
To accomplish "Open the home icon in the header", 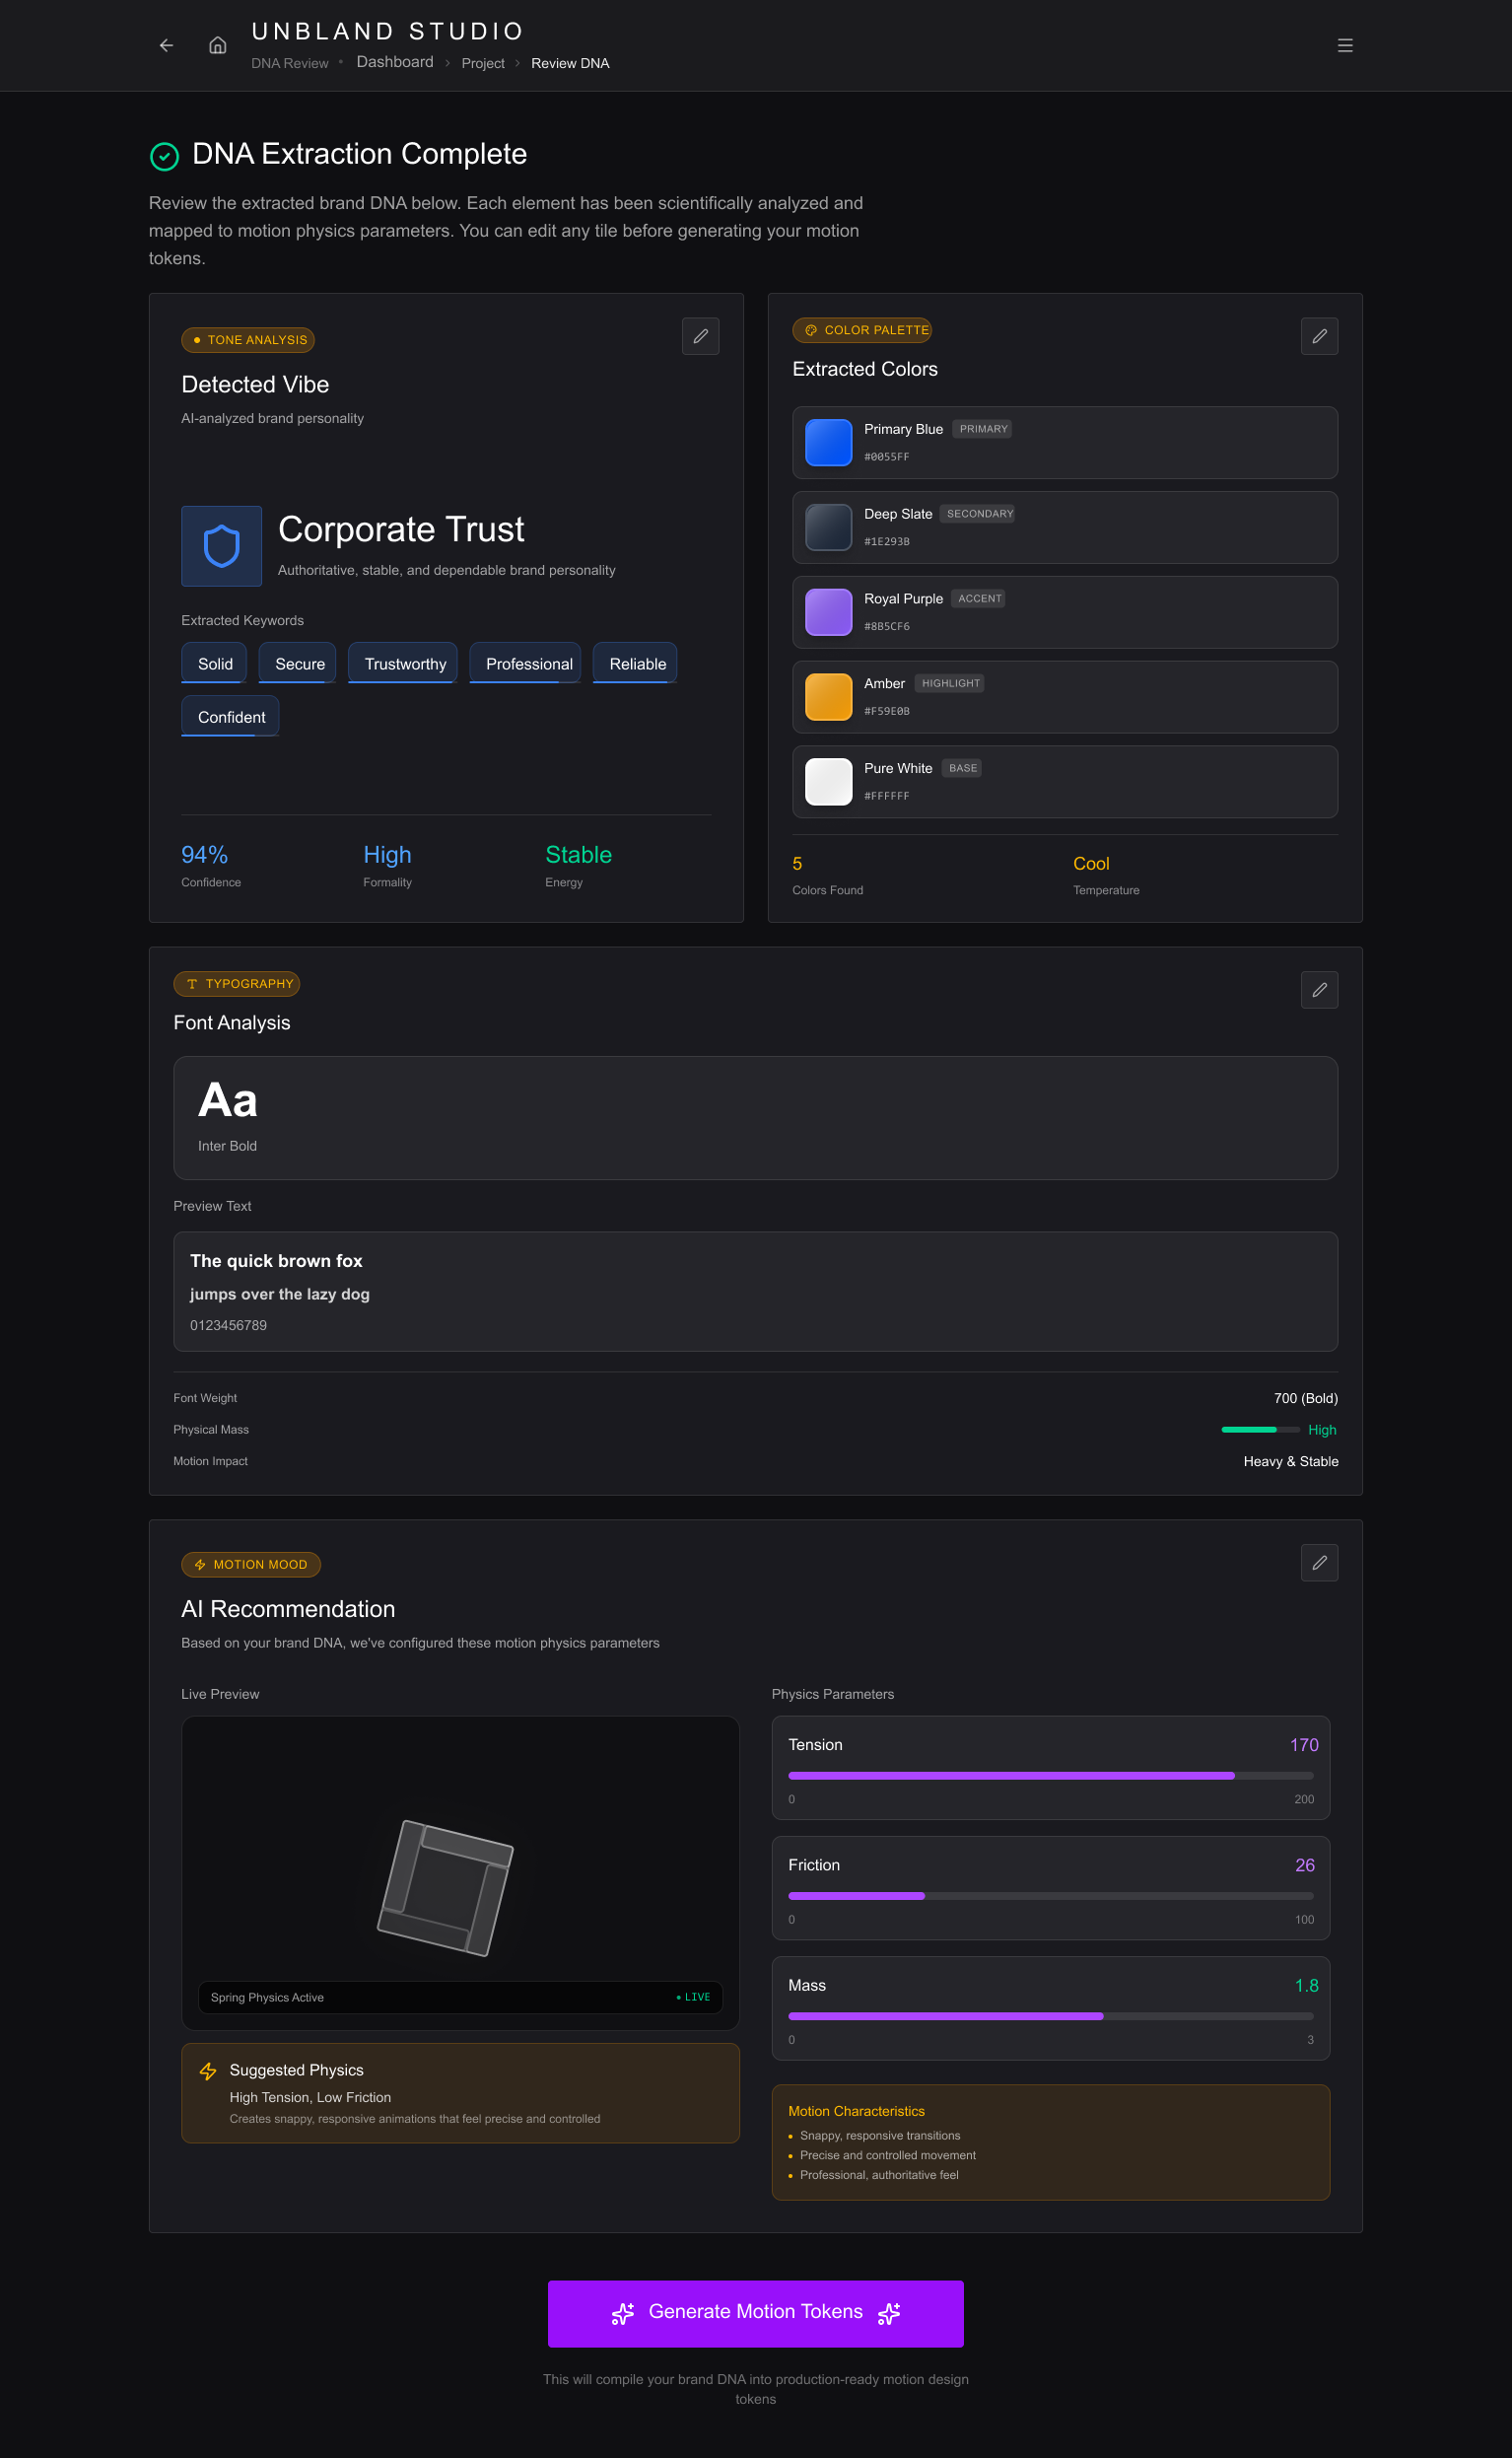I will pos(217,45).
